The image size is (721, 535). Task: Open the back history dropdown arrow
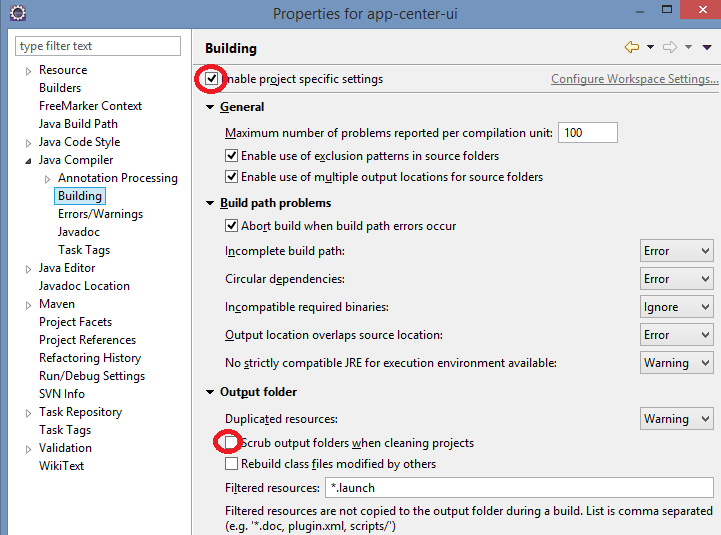pyautogui.click(x=650, y=47)
